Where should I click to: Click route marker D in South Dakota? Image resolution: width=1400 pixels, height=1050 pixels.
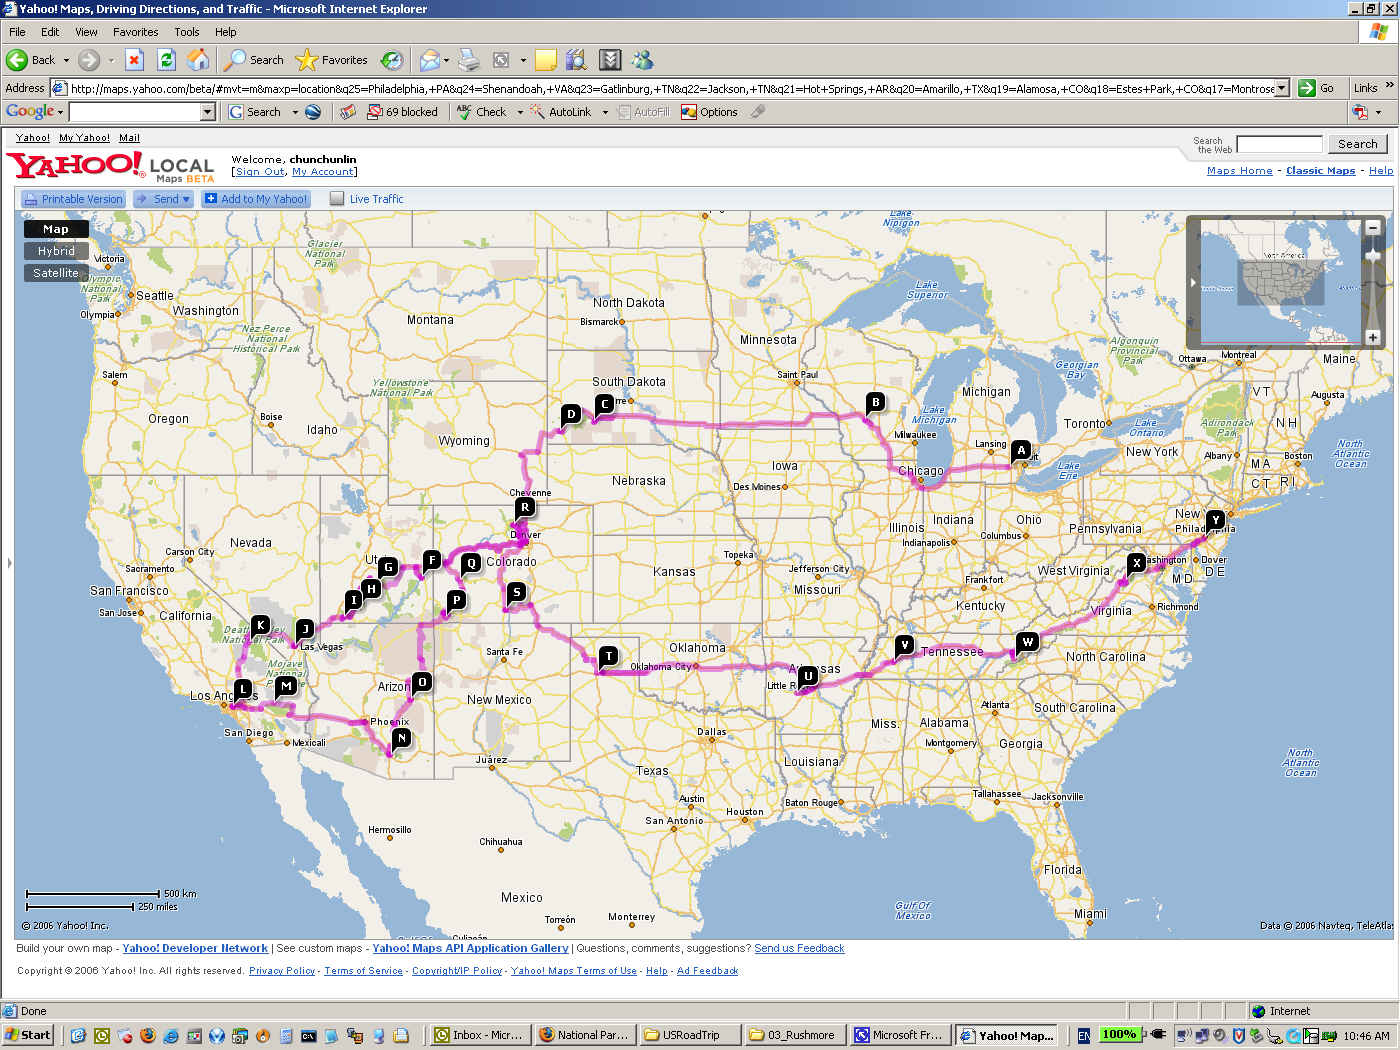pos(571,414)
